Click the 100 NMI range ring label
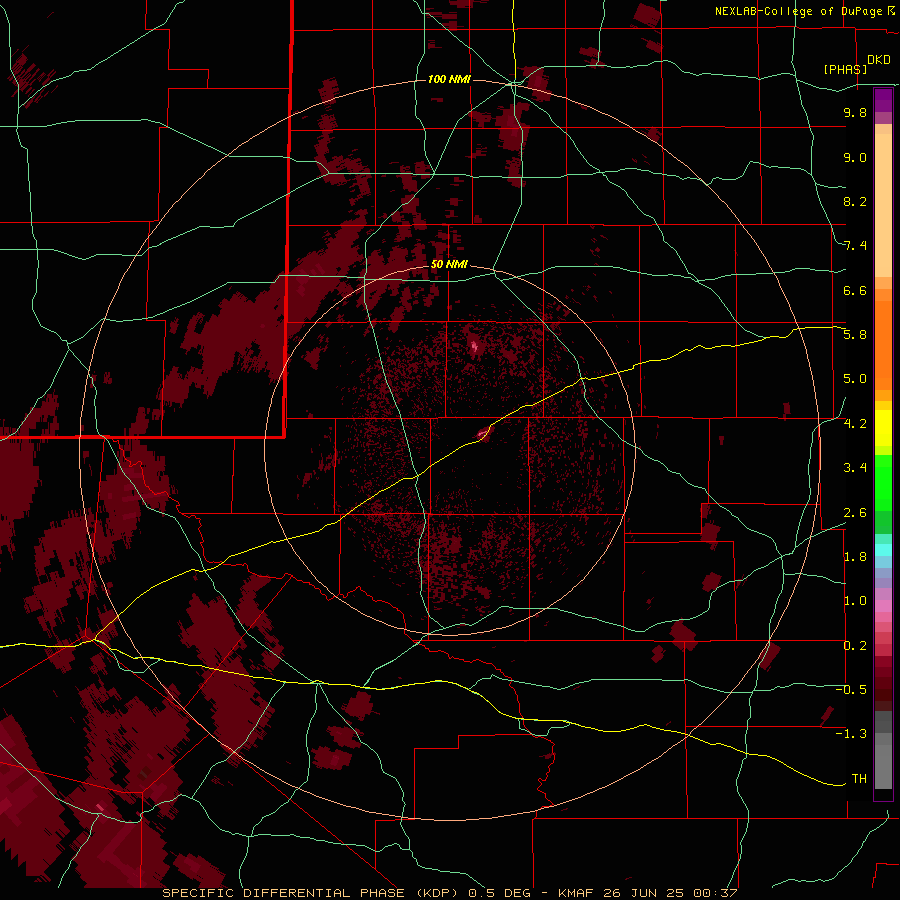 pos(449,79)
